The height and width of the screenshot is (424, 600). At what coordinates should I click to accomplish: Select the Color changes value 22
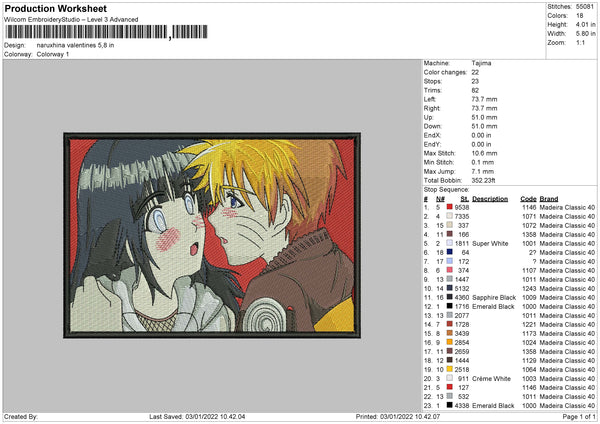point(475,72)
